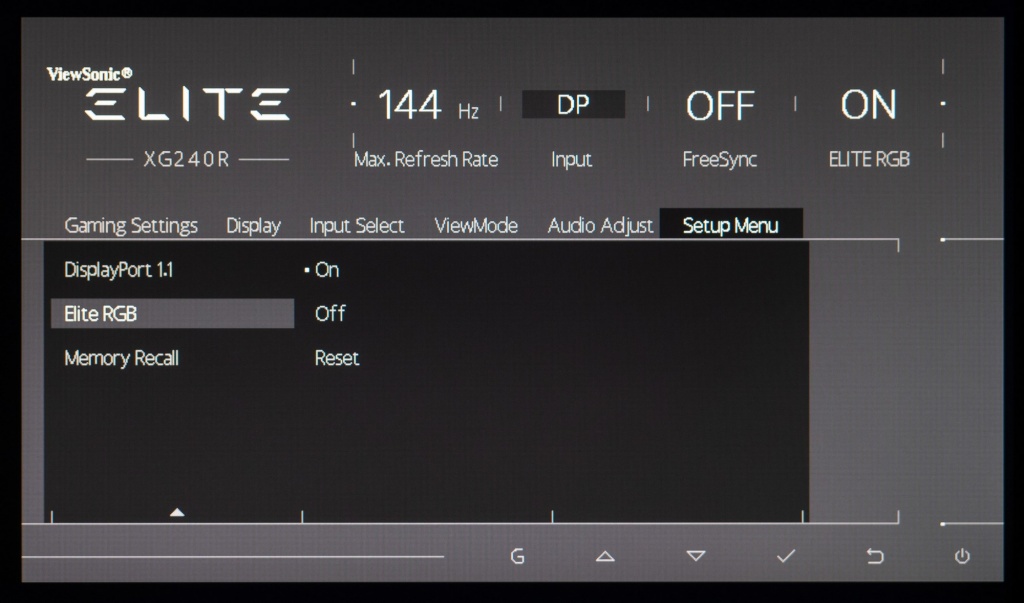
Task: Select the Setup Menu tab
Action: 731,225
